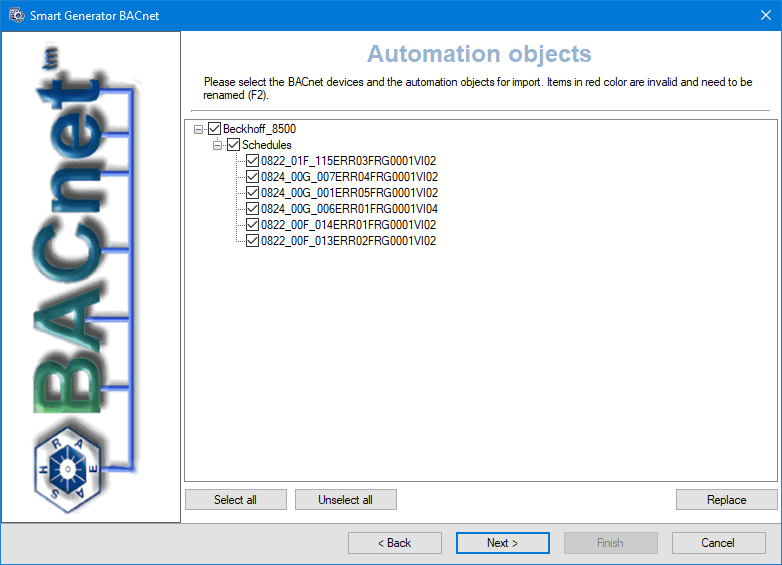Go back with the Back button
782x565 pixels.
tap(394, 543)
